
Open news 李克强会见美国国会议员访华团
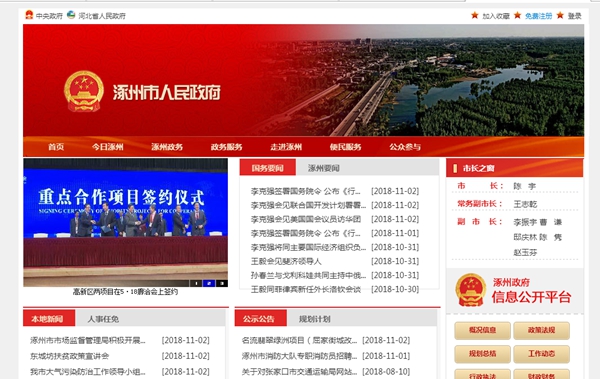pyautogui.click(x=306, y=219)
